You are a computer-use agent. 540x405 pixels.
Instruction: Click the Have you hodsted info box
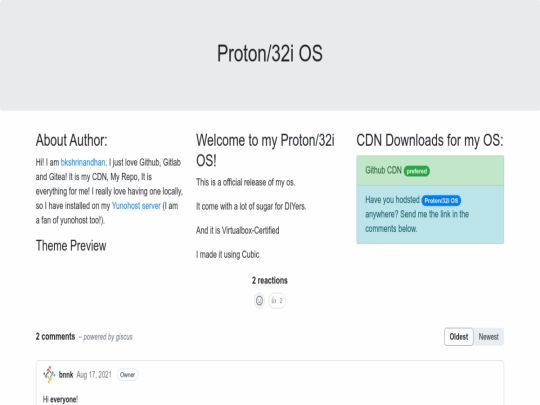[430, 215]
